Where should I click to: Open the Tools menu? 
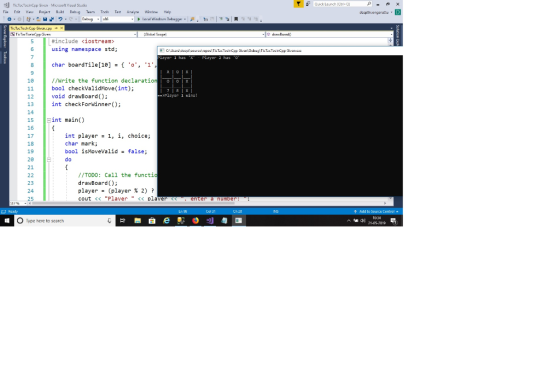[104, 12]
